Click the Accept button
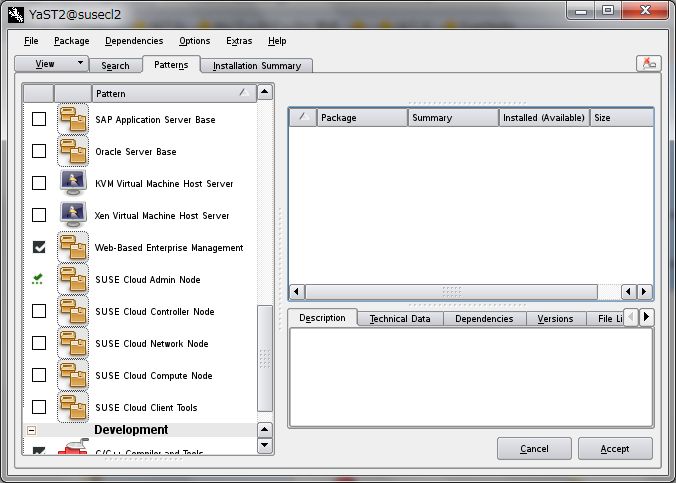This screenshot has width=676, height=483. coord(615,449)
